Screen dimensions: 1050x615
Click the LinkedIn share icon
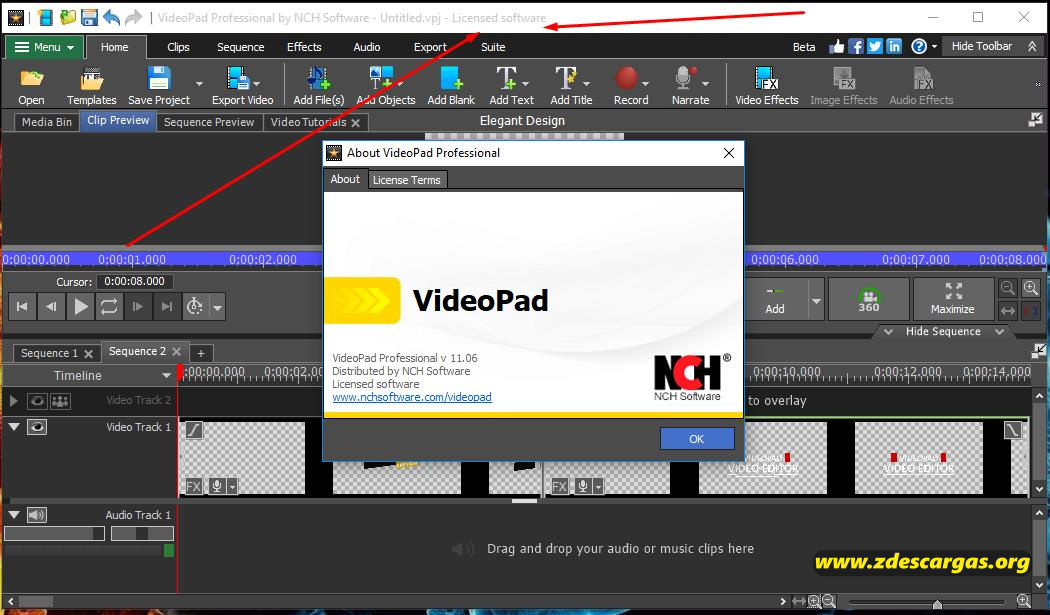[x=894, y=46]
